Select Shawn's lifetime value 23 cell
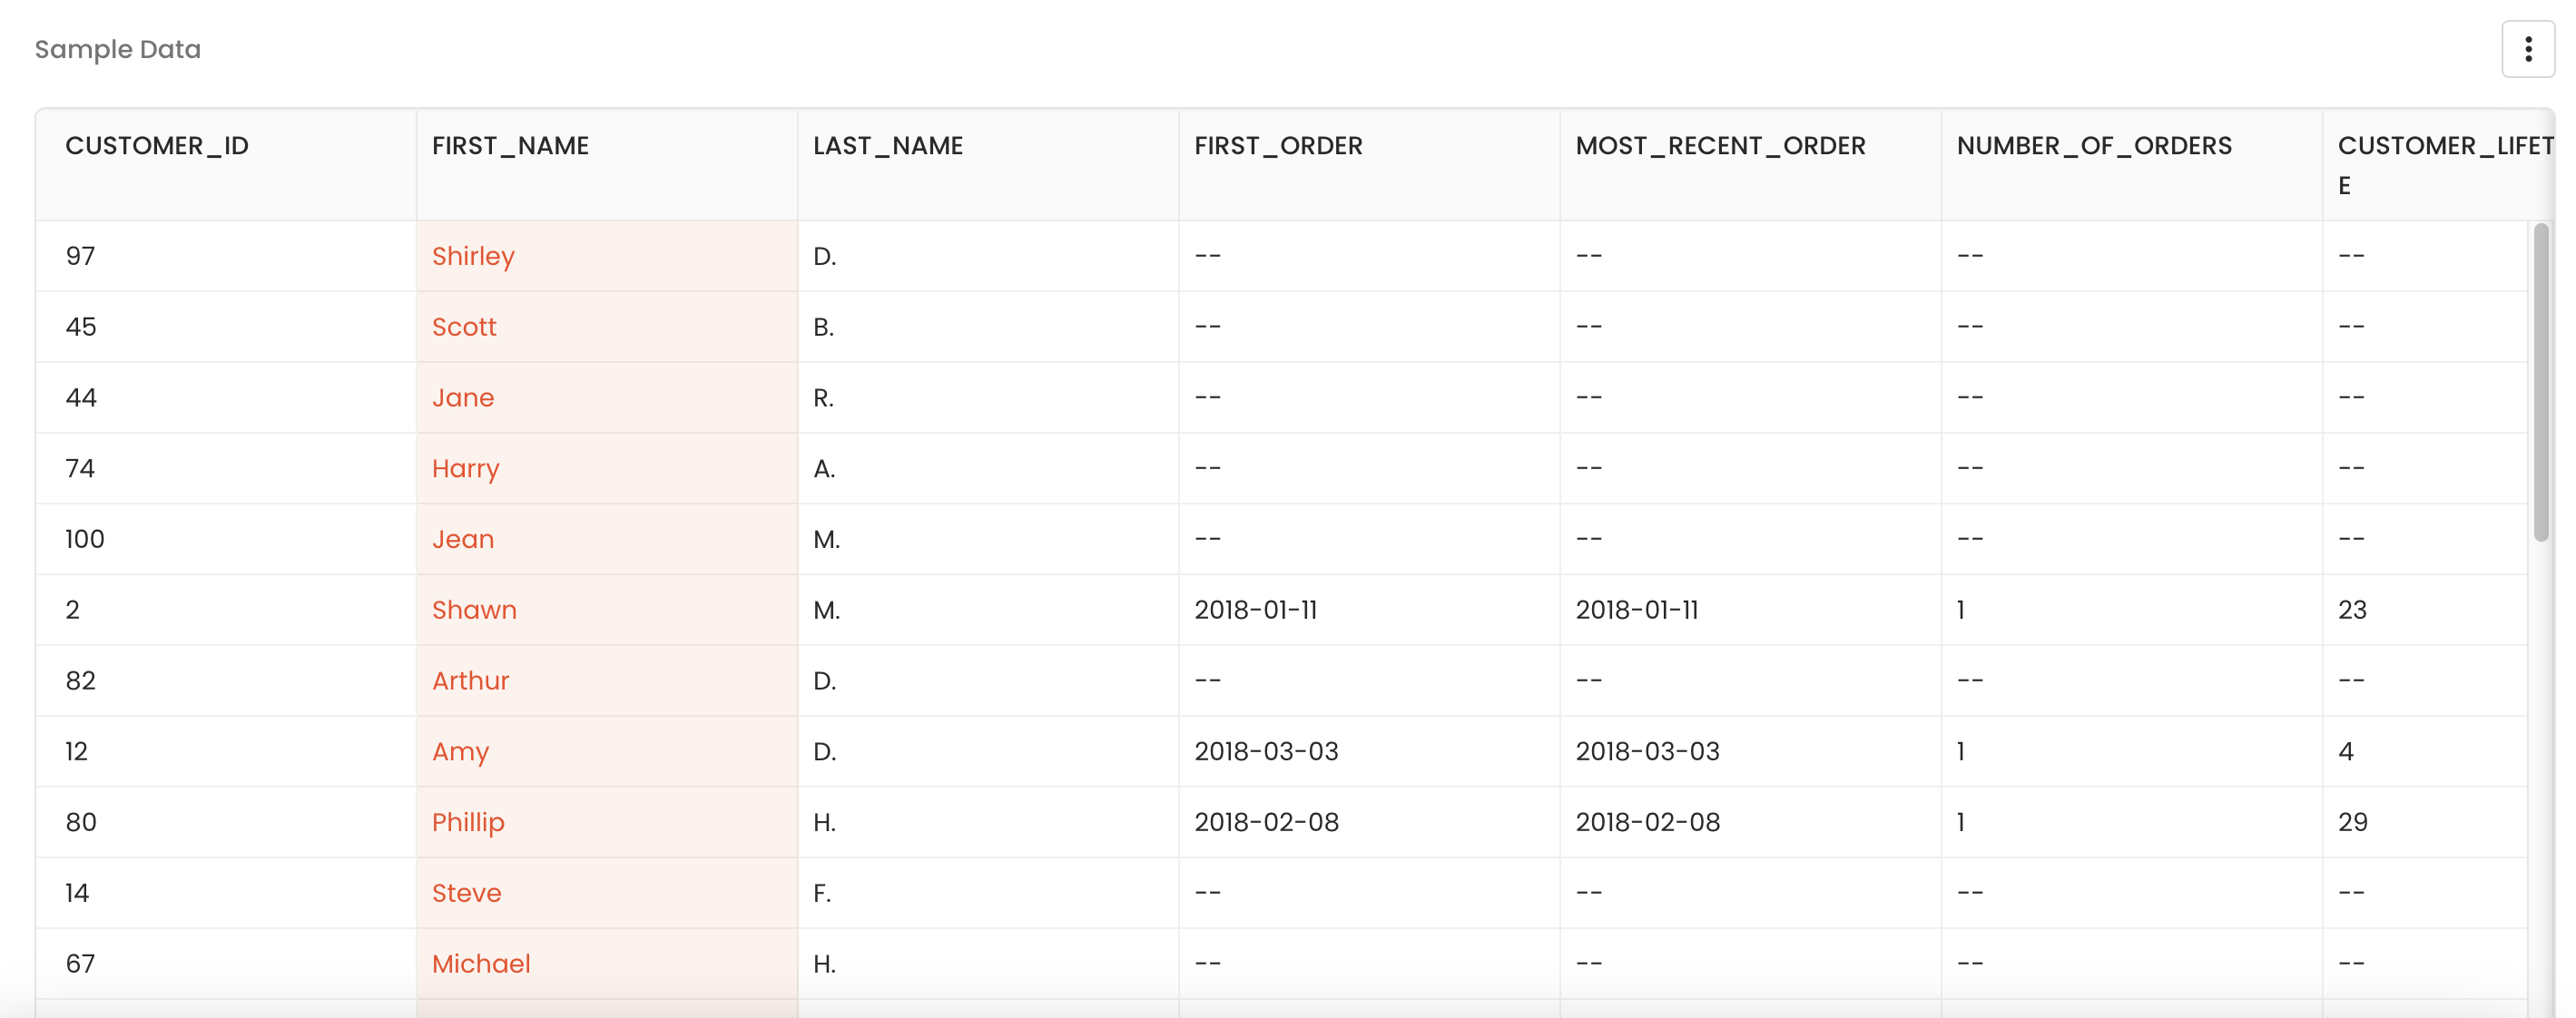The width and height of the screenshot is (2576, 1018). tap(2351, 610)
